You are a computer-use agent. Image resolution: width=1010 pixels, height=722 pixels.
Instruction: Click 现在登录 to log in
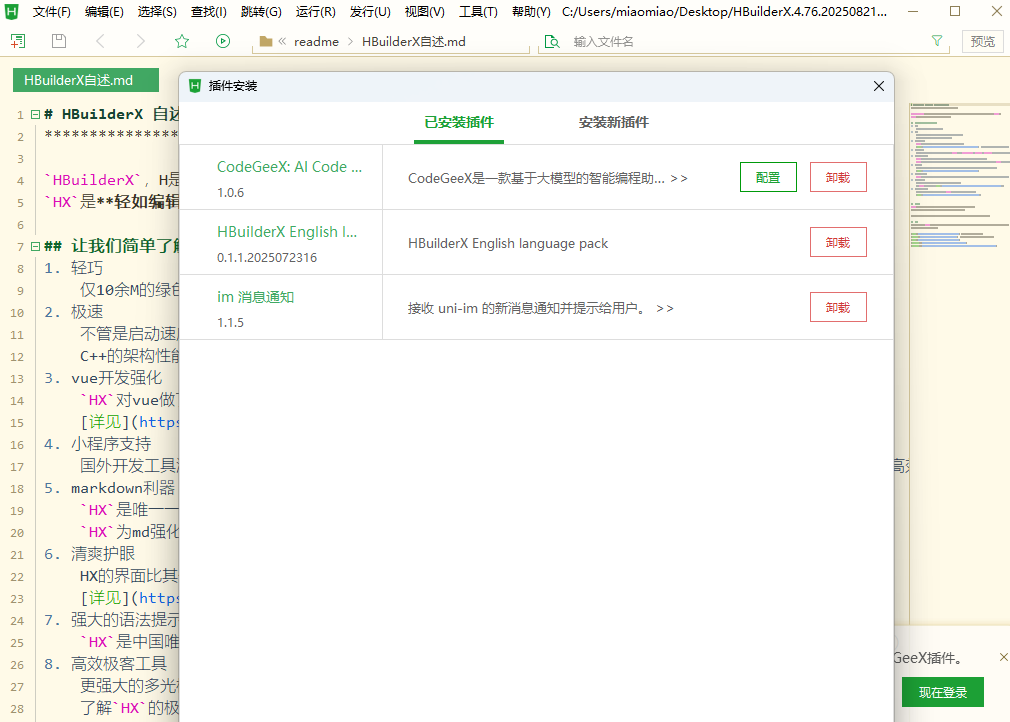point(941,691)
